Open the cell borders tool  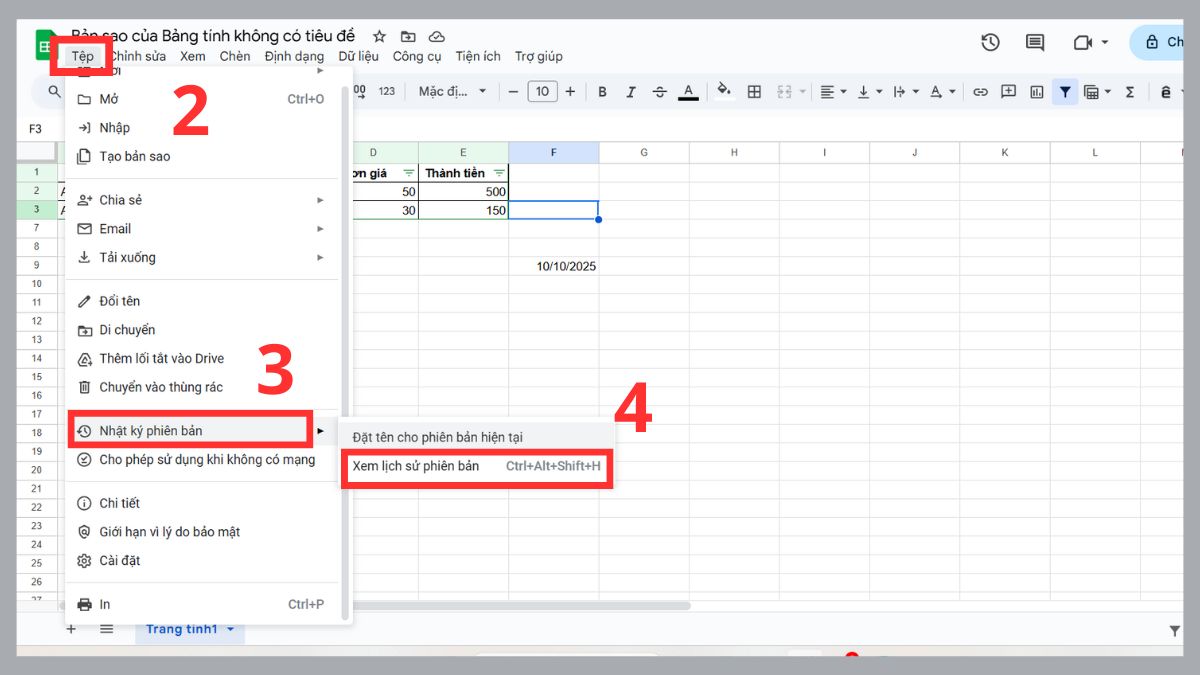[755, 92]
